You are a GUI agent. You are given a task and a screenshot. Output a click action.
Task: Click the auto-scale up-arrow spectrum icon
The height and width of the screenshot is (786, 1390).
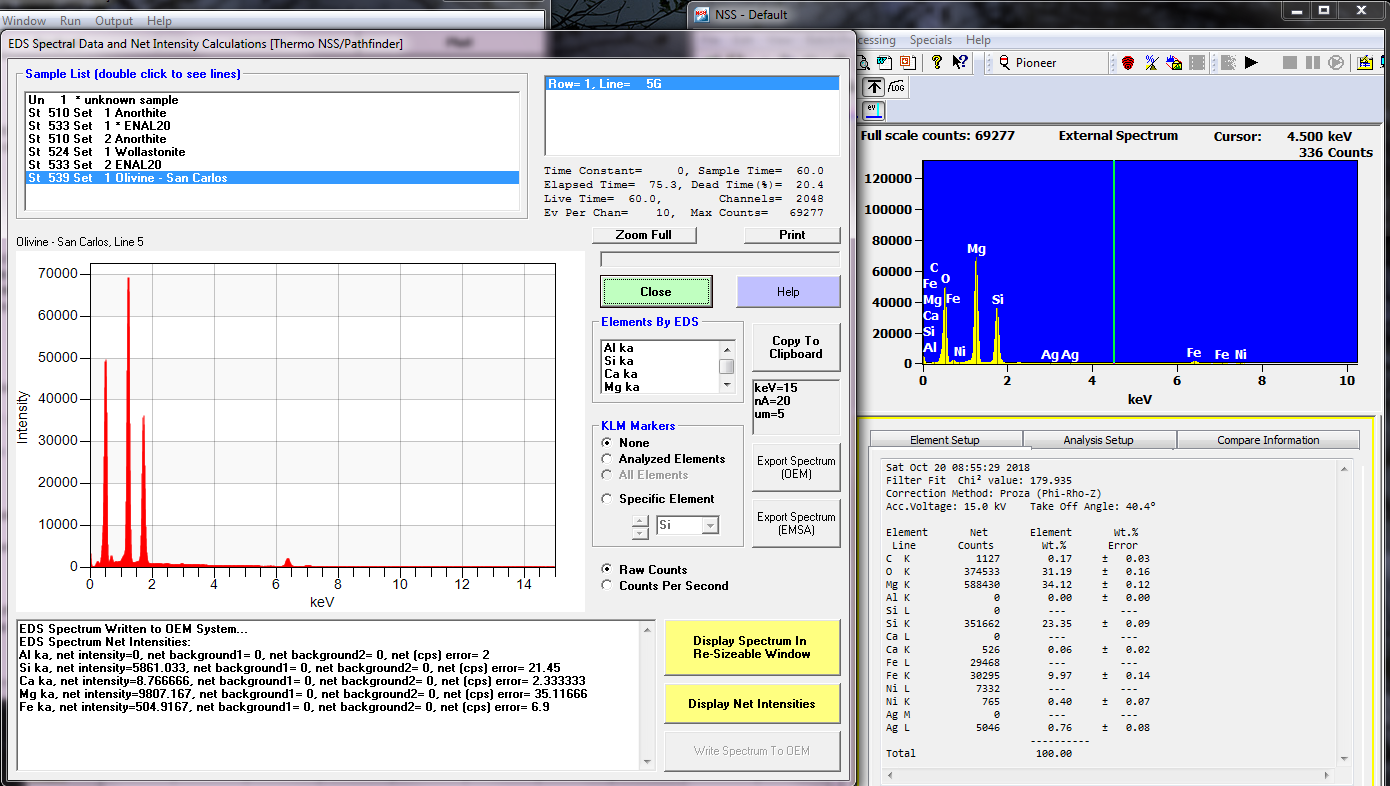[x=874, y=87]
